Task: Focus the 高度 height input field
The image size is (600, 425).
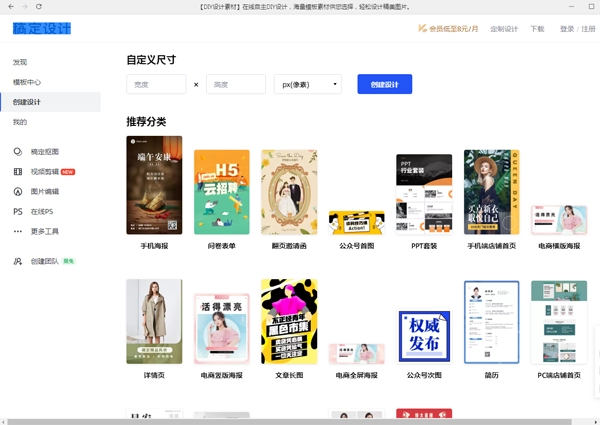Action: tap(236, 84)
